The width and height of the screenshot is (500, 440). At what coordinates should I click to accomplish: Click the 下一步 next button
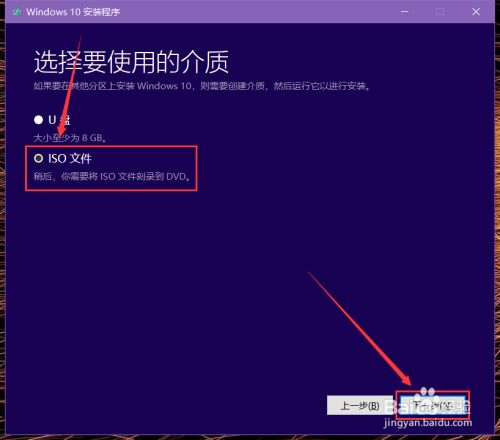[433, 405]
